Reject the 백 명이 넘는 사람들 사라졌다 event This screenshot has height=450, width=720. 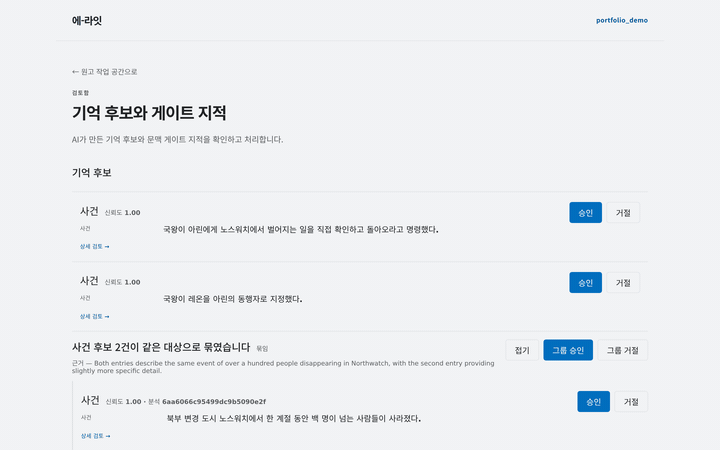tap(631, 402)
